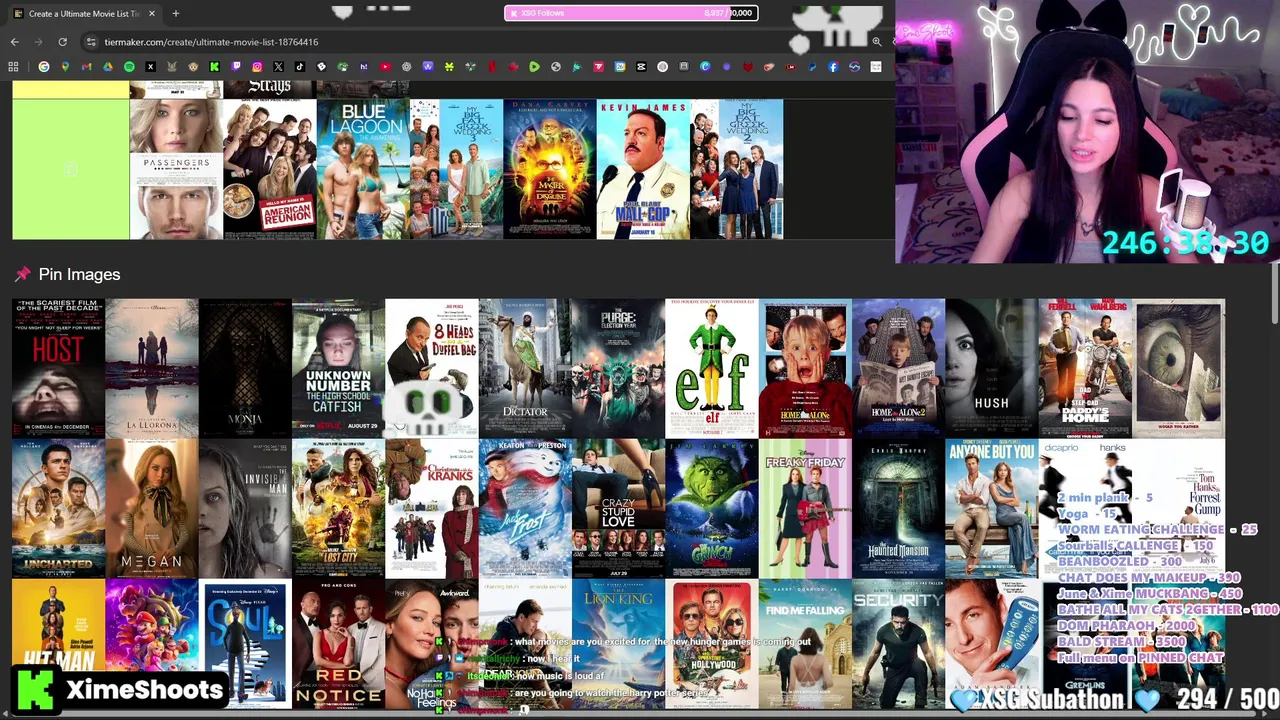
Task: Select the Master of Disguise poster
Action: (550, 169)
